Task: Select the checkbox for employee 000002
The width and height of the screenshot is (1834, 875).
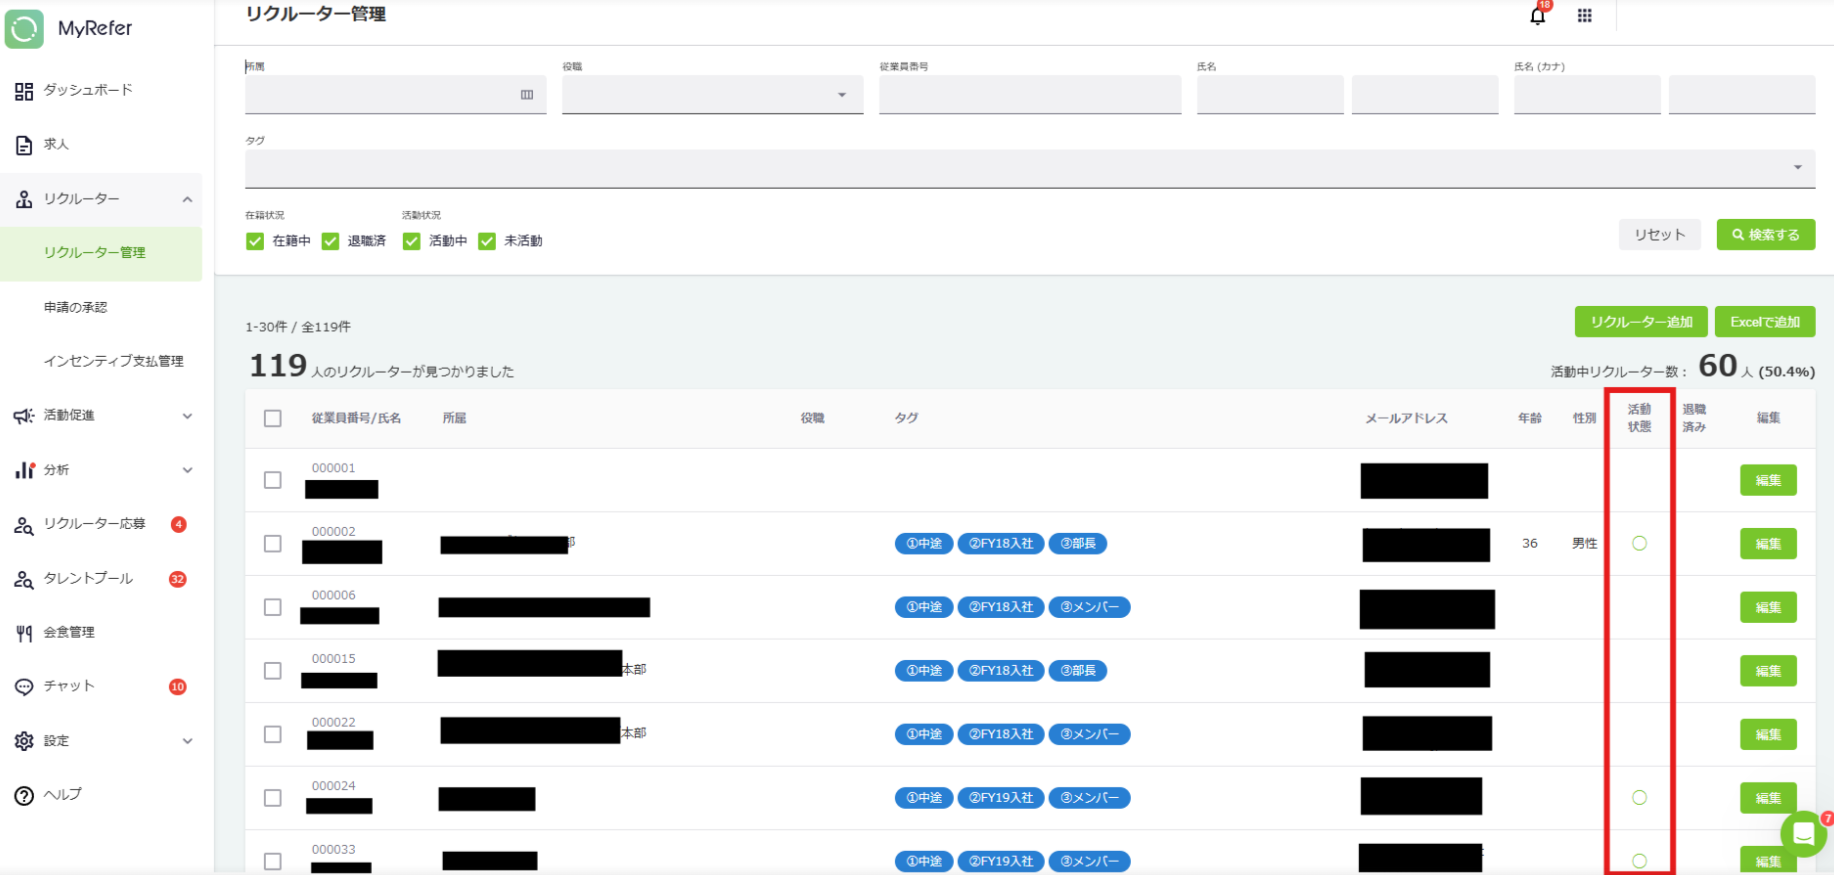Action: pos(272,544)
